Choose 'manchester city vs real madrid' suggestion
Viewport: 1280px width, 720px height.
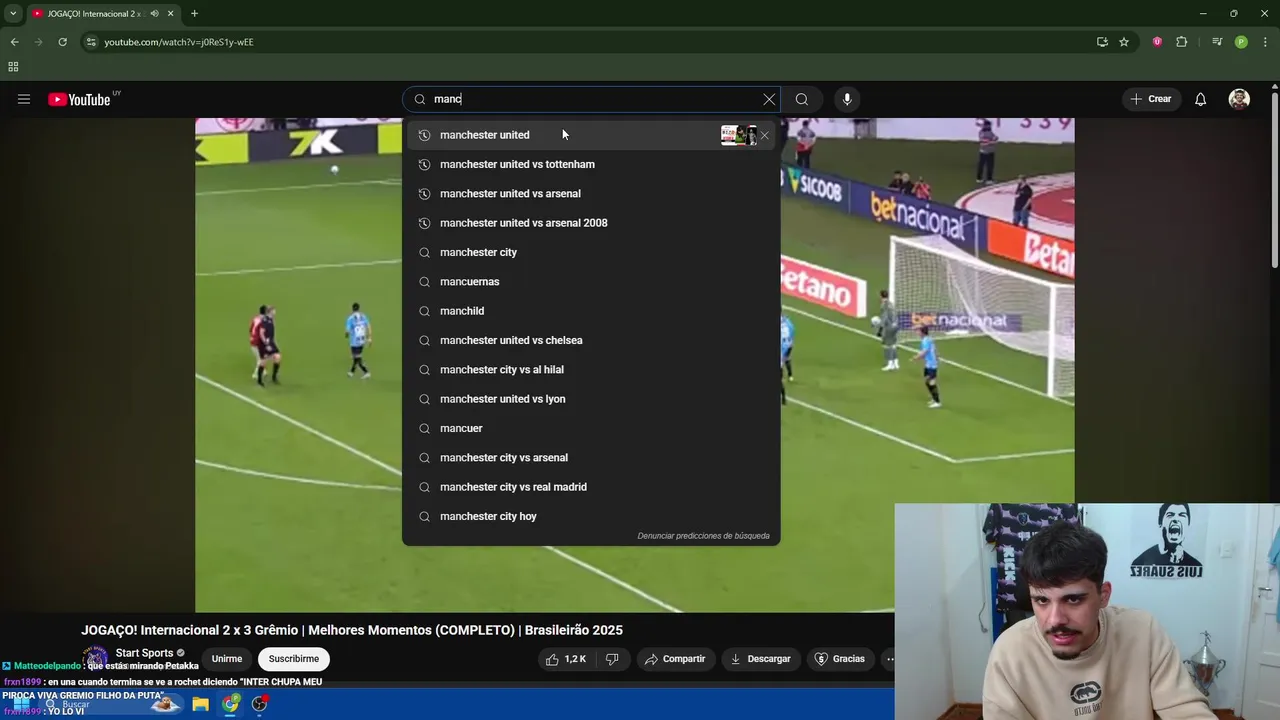pyautogui.click(x=591, y=487)
